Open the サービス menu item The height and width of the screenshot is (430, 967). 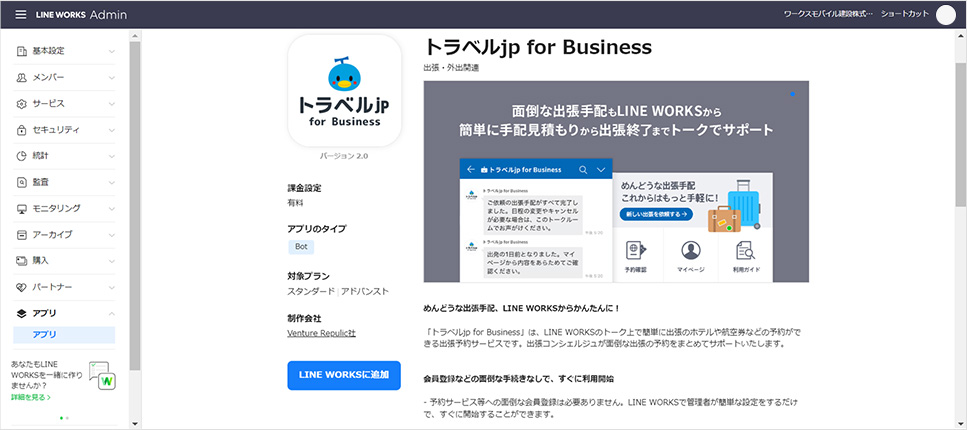pyautogui.click(x=64, y=104)
